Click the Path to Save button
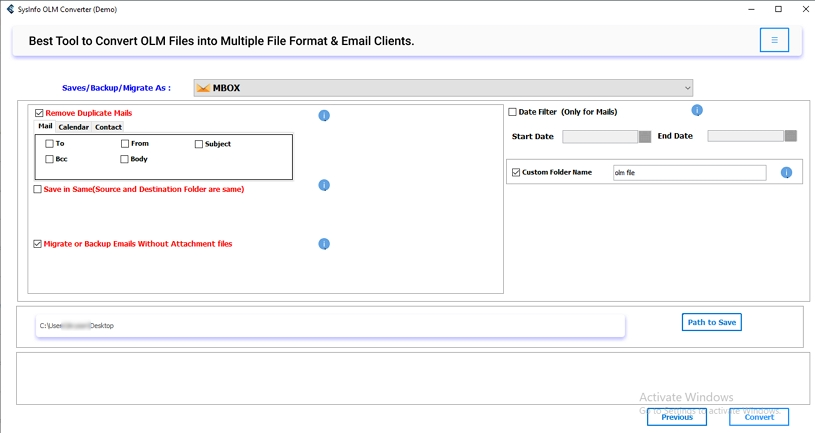This screenshot has height=433, width=815. 712,322
